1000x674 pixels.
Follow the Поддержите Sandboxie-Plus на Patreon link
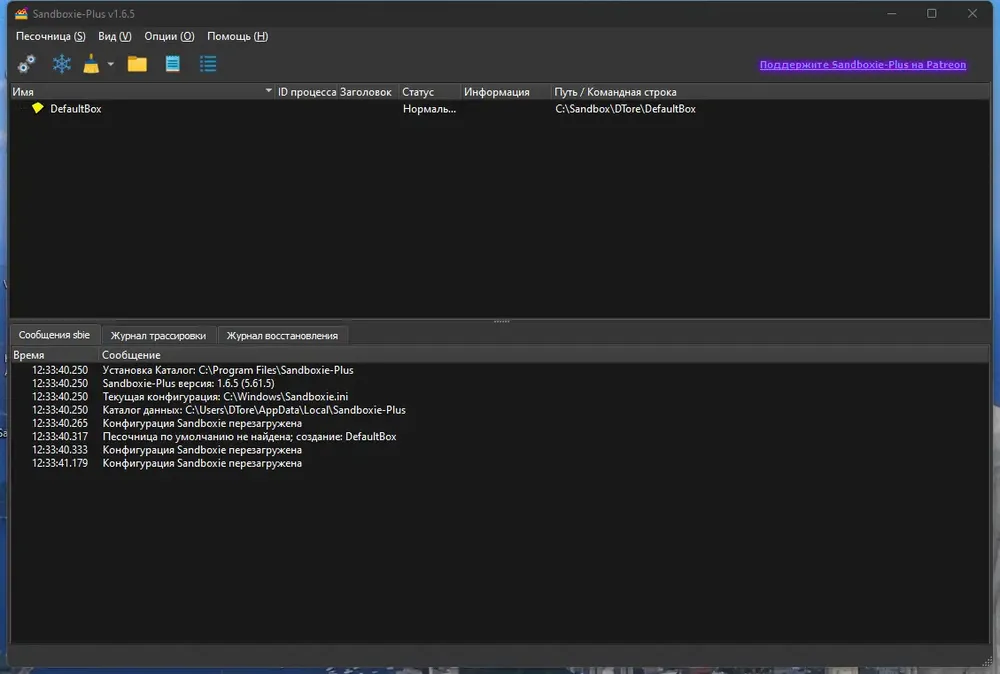[x=862, y=64]
